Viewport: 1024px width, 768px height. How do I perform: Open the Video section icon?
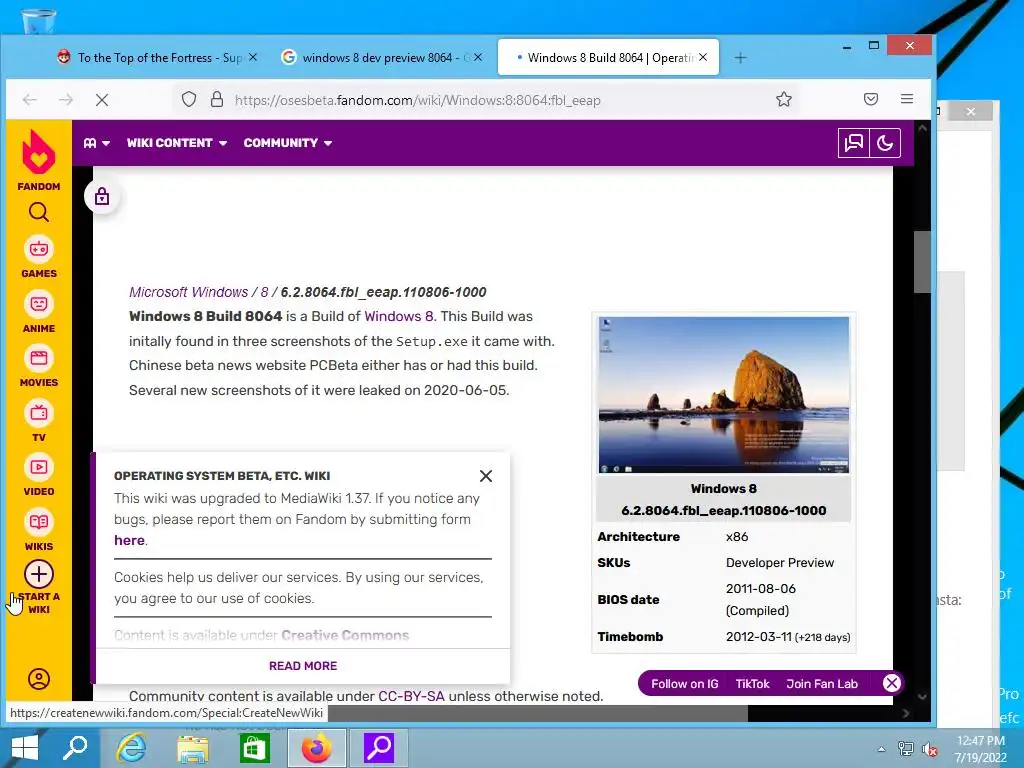click(x=39, y=467)
